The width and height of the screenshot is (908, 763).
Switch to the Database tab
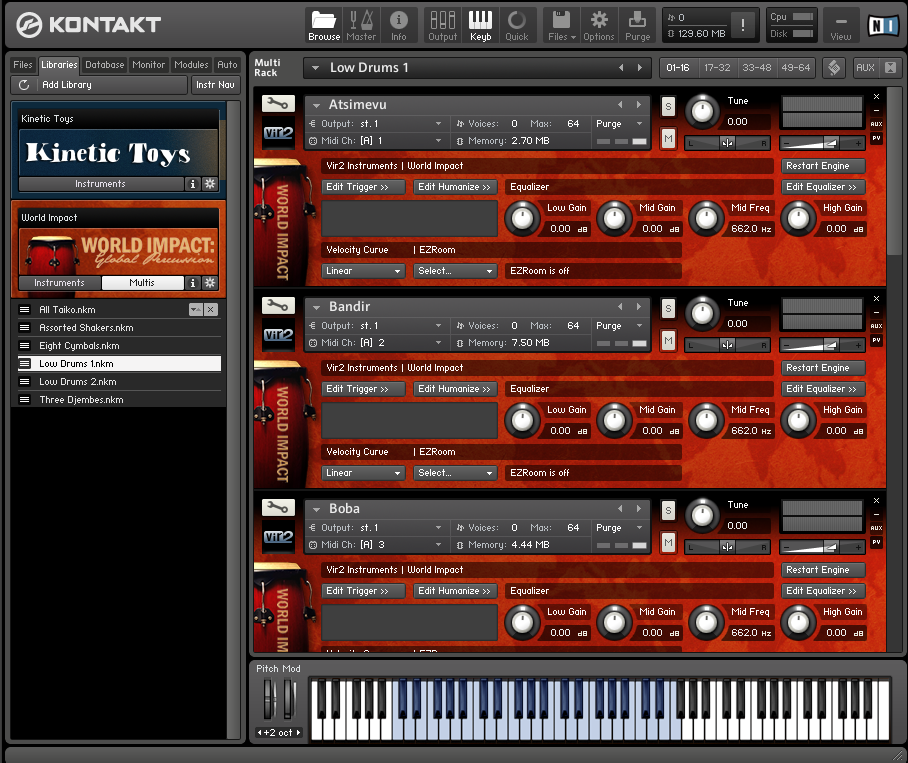coord(105,64)
